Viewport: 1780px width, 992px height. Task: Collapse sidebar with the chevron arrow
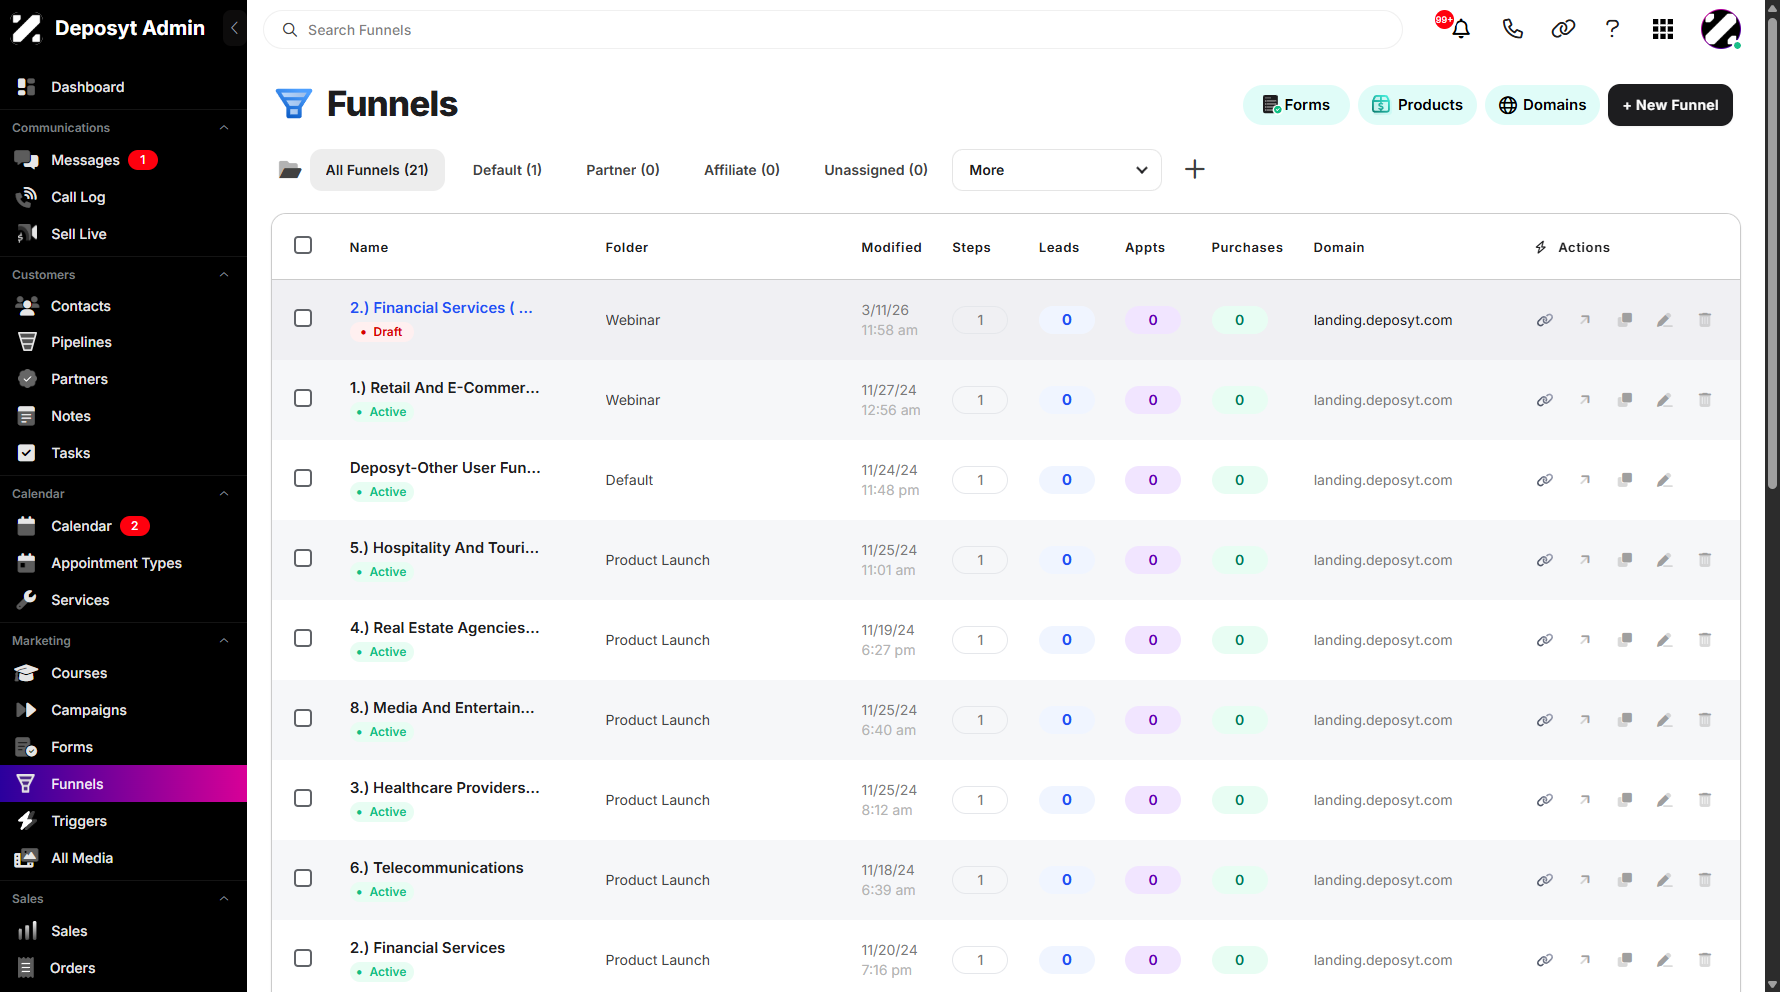[x=234, y=28]
